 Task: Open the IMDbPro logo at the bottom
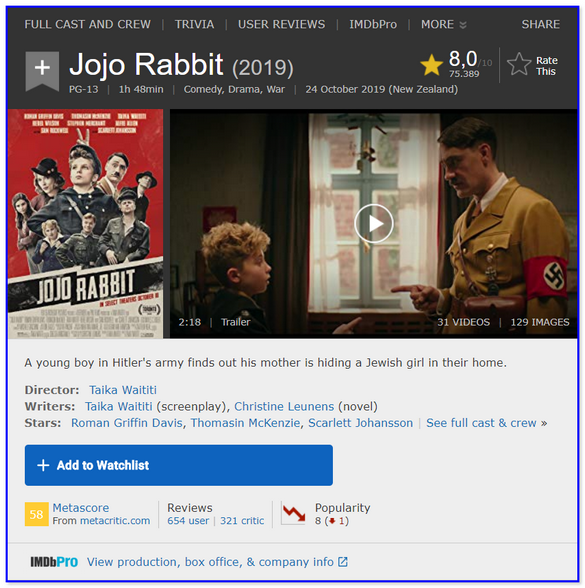[x=54, y=562]
